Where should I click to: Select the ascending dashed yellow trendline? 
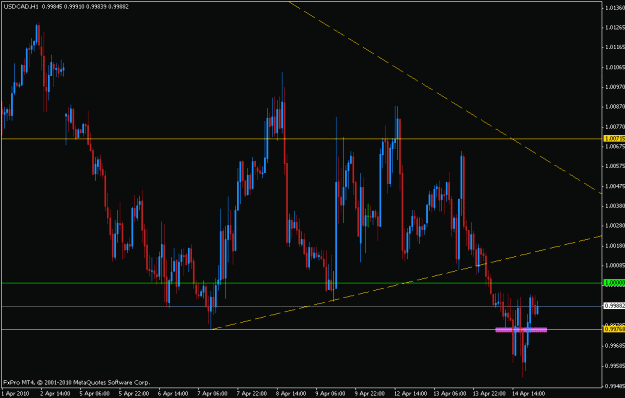click(407, 282)
